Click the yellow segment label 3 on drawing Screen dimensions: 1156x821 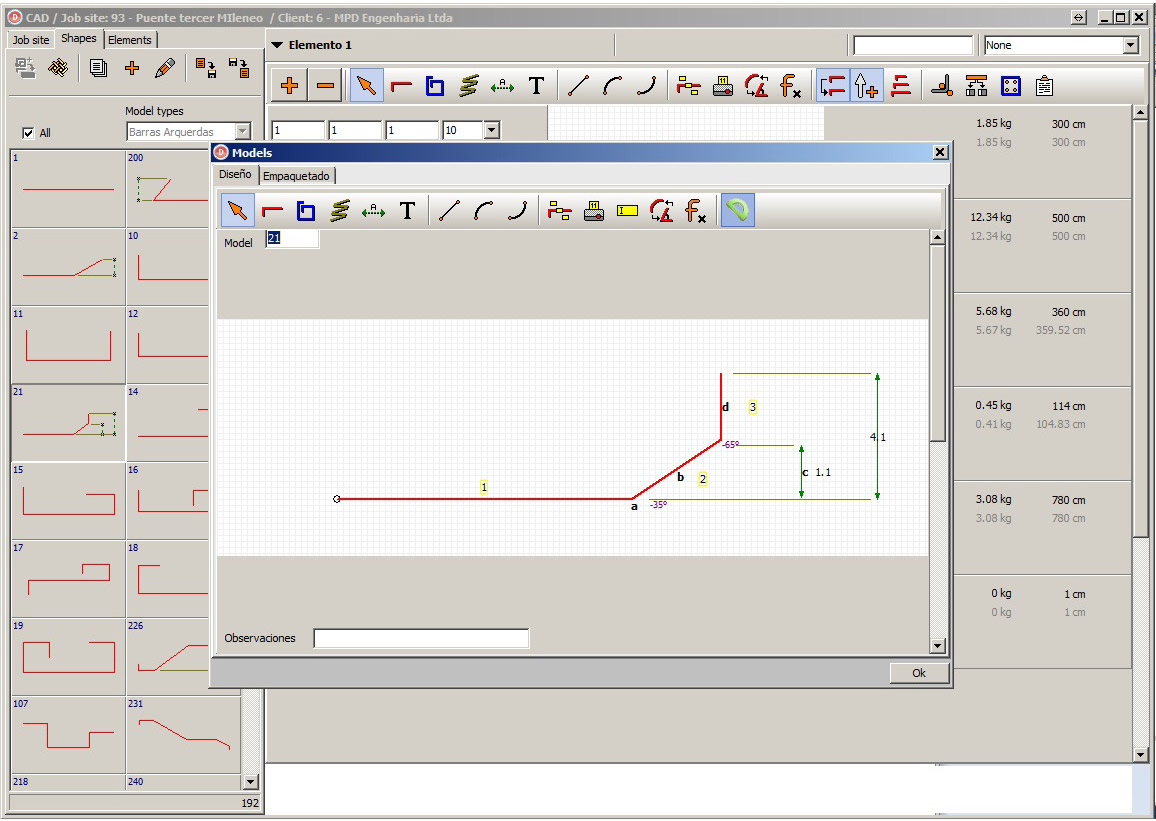[752, 407]
